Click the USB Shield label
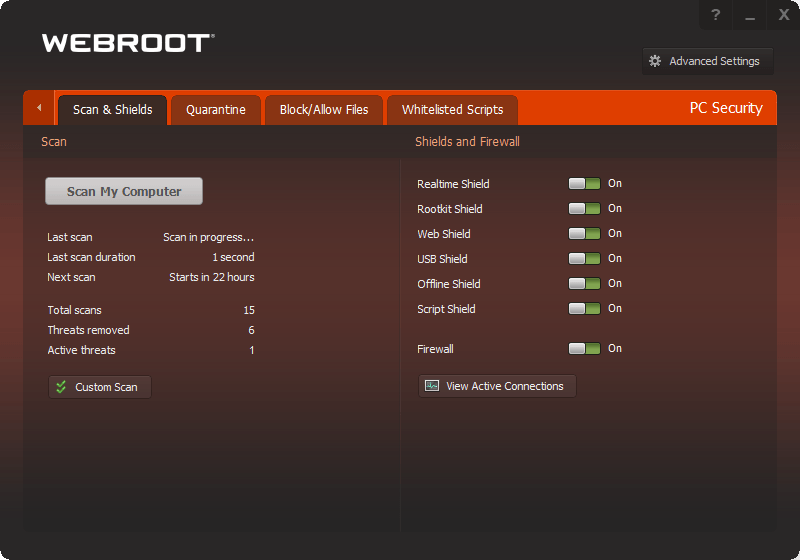This screenshot has width=800, height=560. (442, 259)
